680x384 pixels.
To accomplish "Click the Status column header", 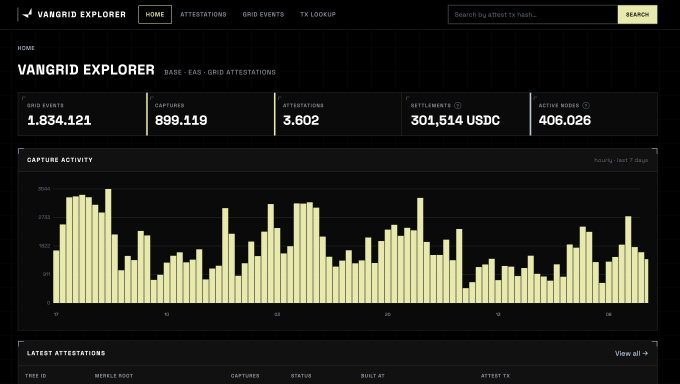I will (301, 376).
